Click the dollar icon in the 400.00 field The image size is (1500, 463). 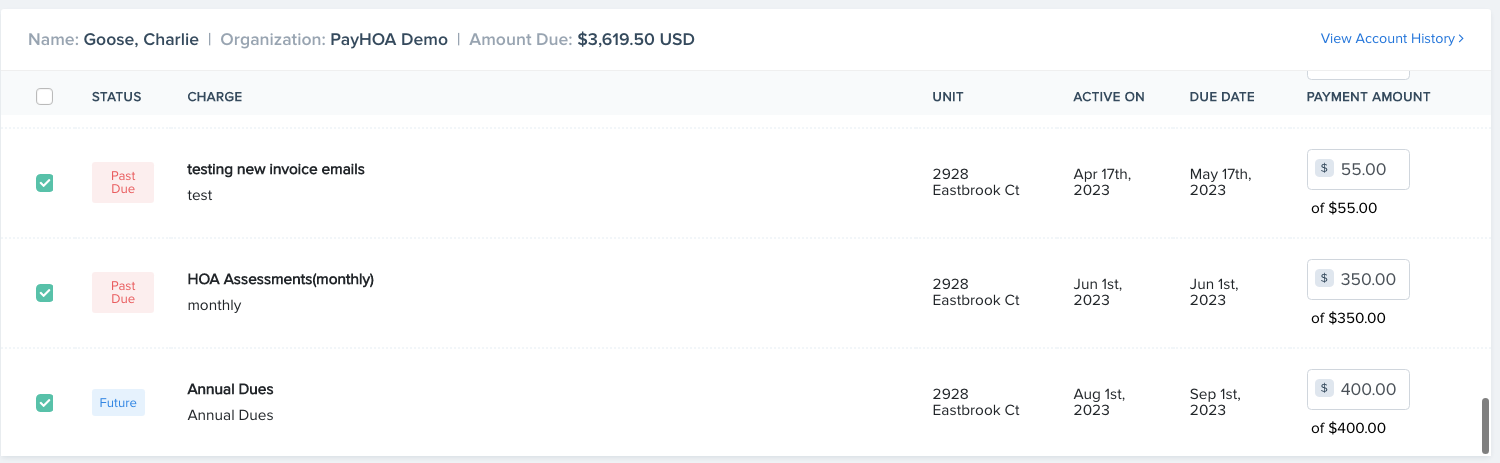coord(1324,389)
